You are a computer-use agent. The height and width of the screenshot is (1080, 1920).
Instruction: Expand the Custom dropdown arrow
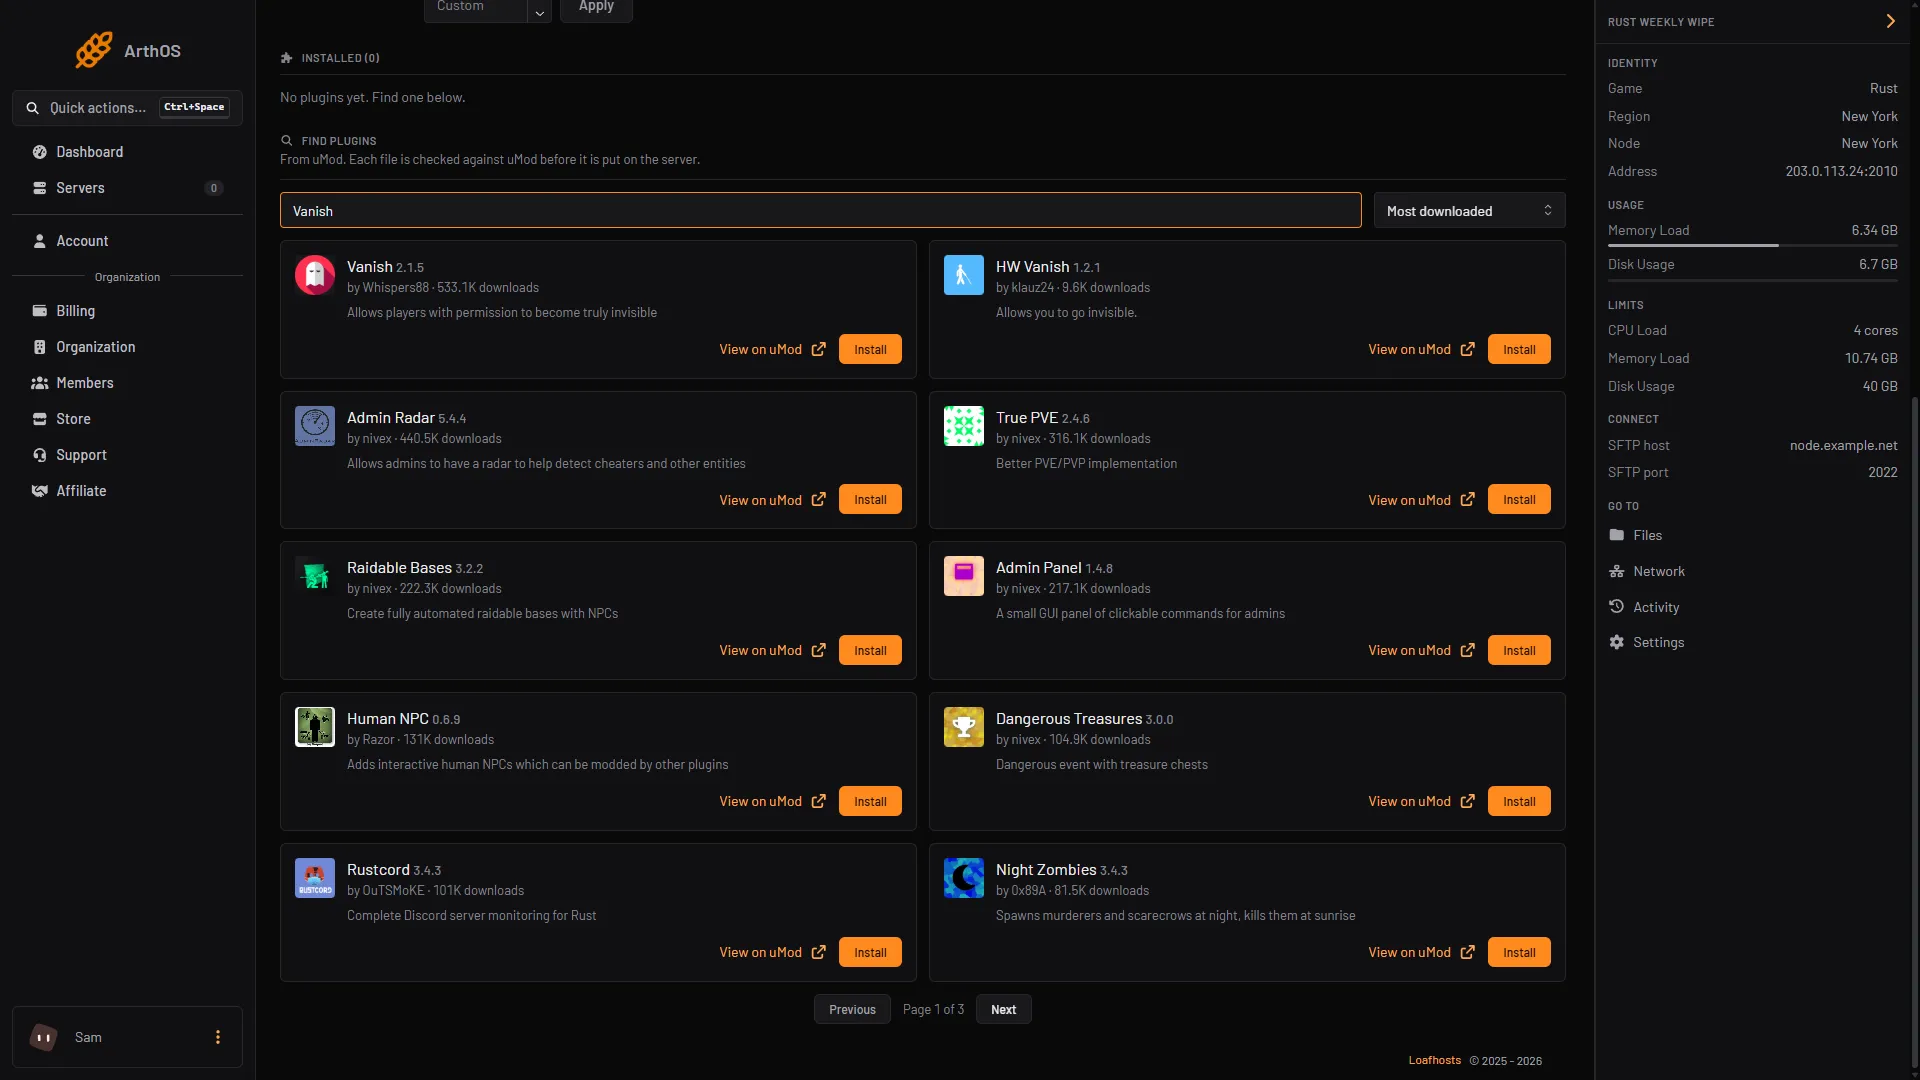point(539,11)
